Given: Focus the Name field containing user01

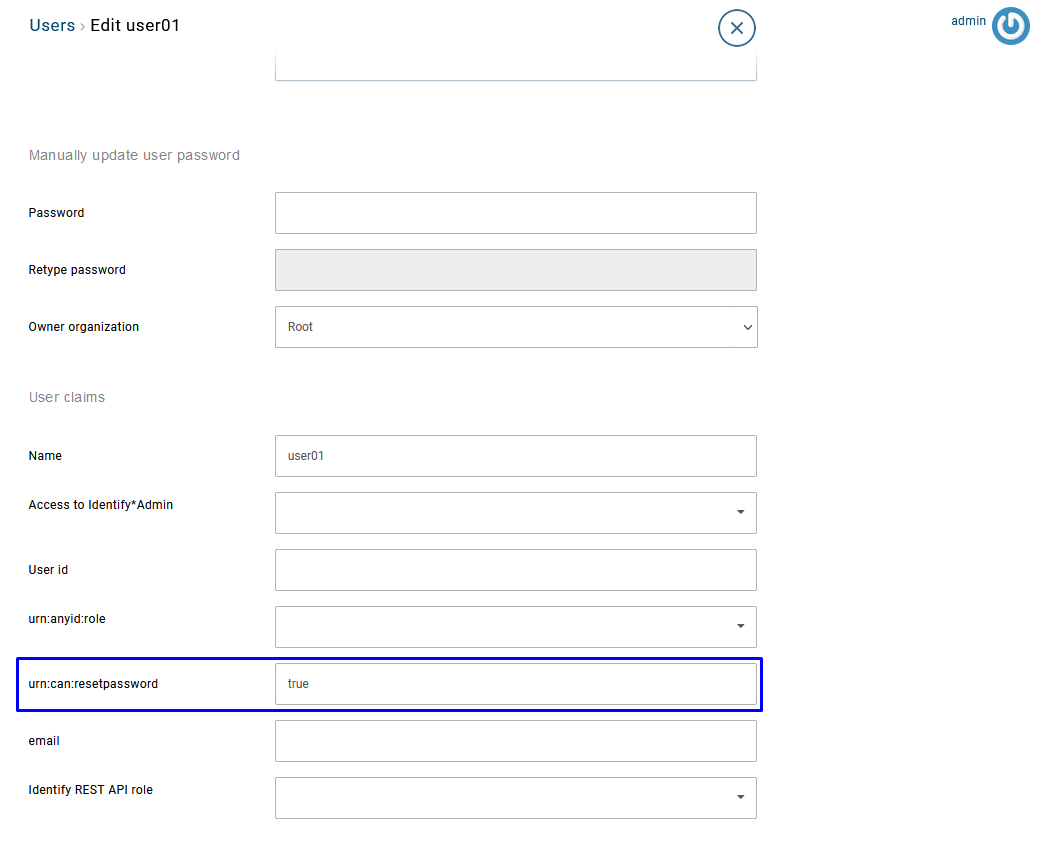Looking at the screenshot, I should point(515,456).
